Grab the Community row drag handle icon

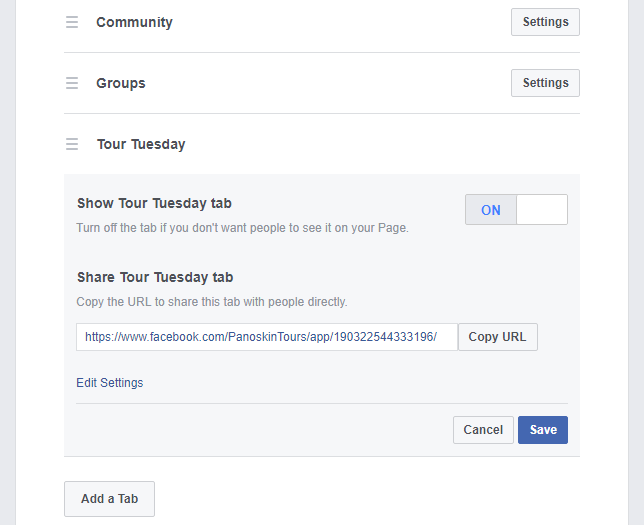click(72, 22)
